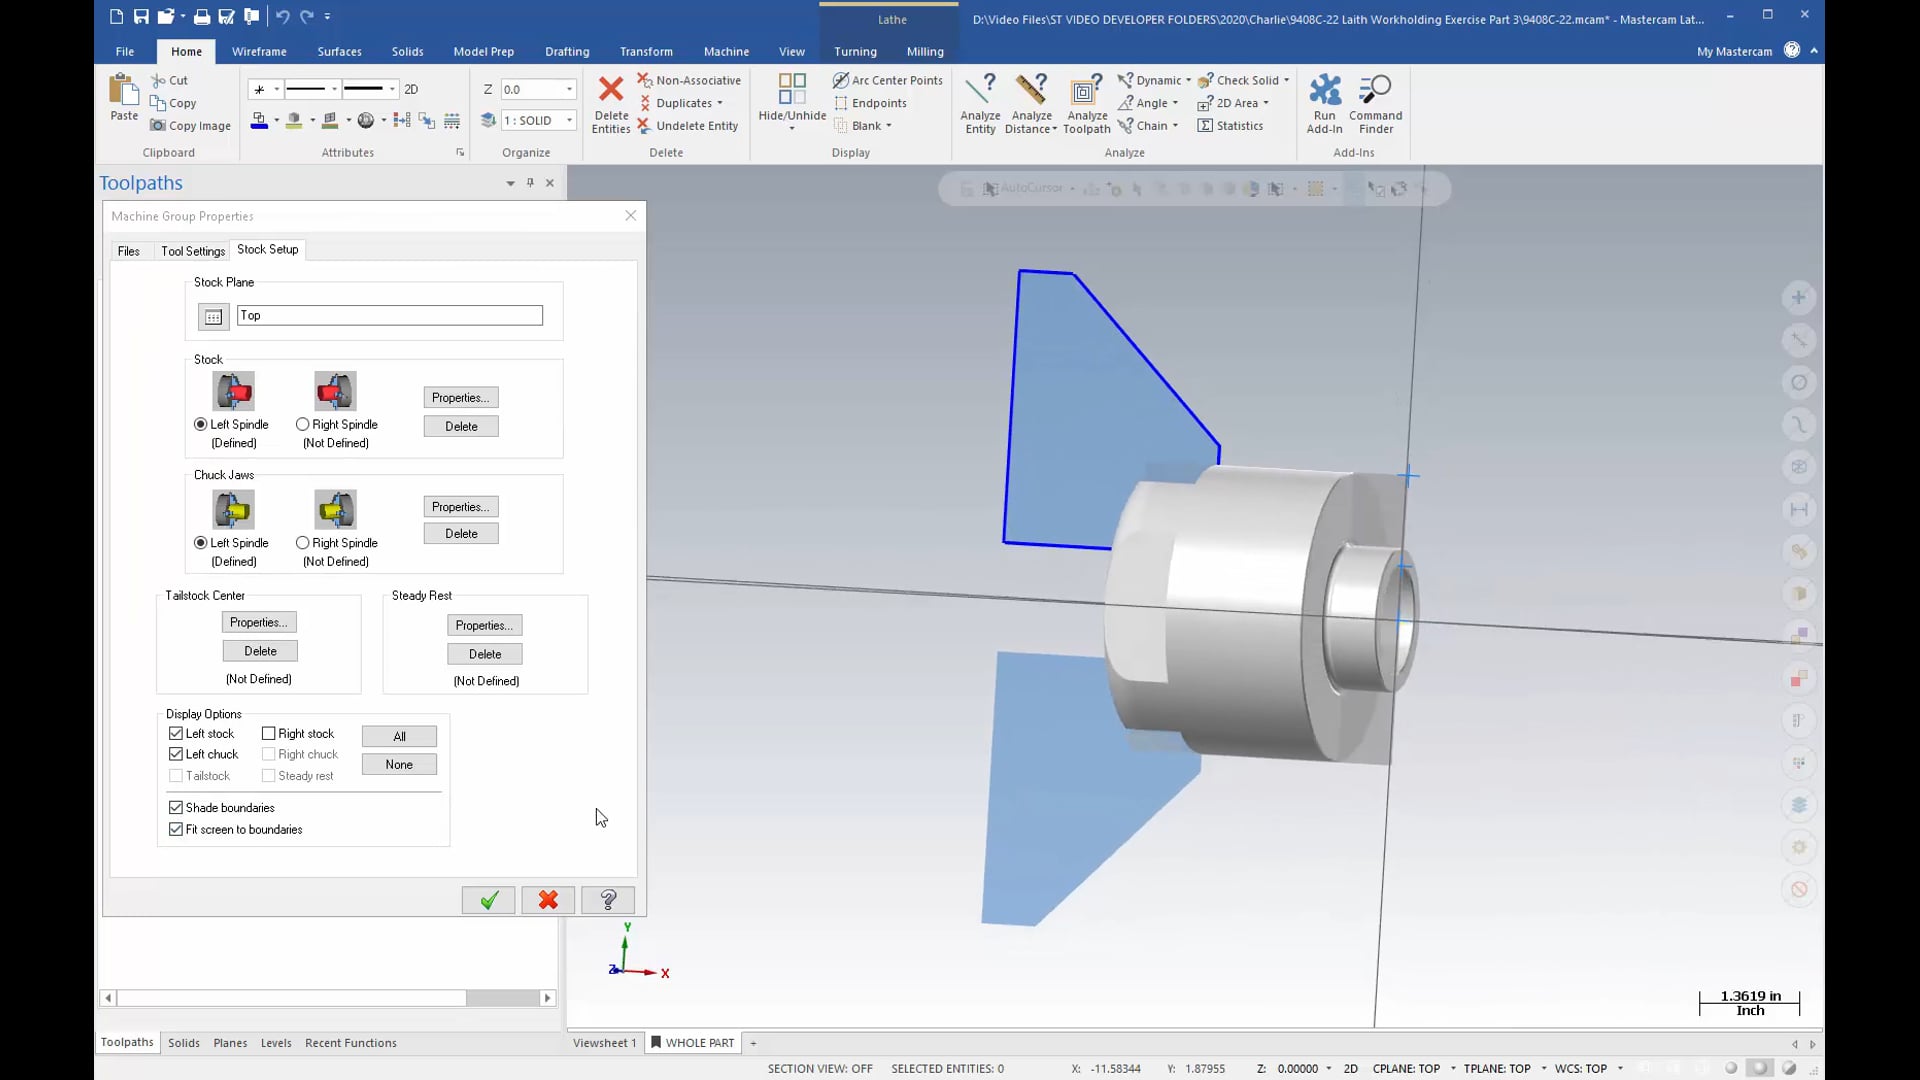Open the Z depth value dropdown
This screenshot has width=1920, height=1080.
pyautogui.click(x=569, y=89)
